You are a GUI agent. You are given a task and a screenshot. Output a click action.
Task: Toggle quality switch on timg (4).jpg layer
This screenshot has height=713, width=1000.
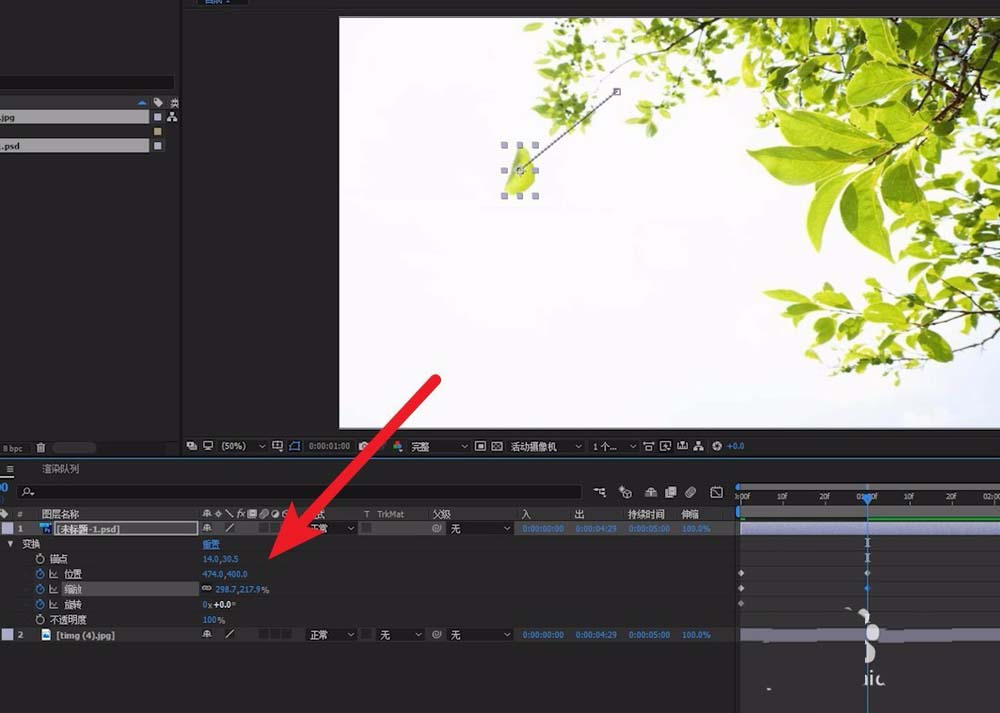pos(230,635)
